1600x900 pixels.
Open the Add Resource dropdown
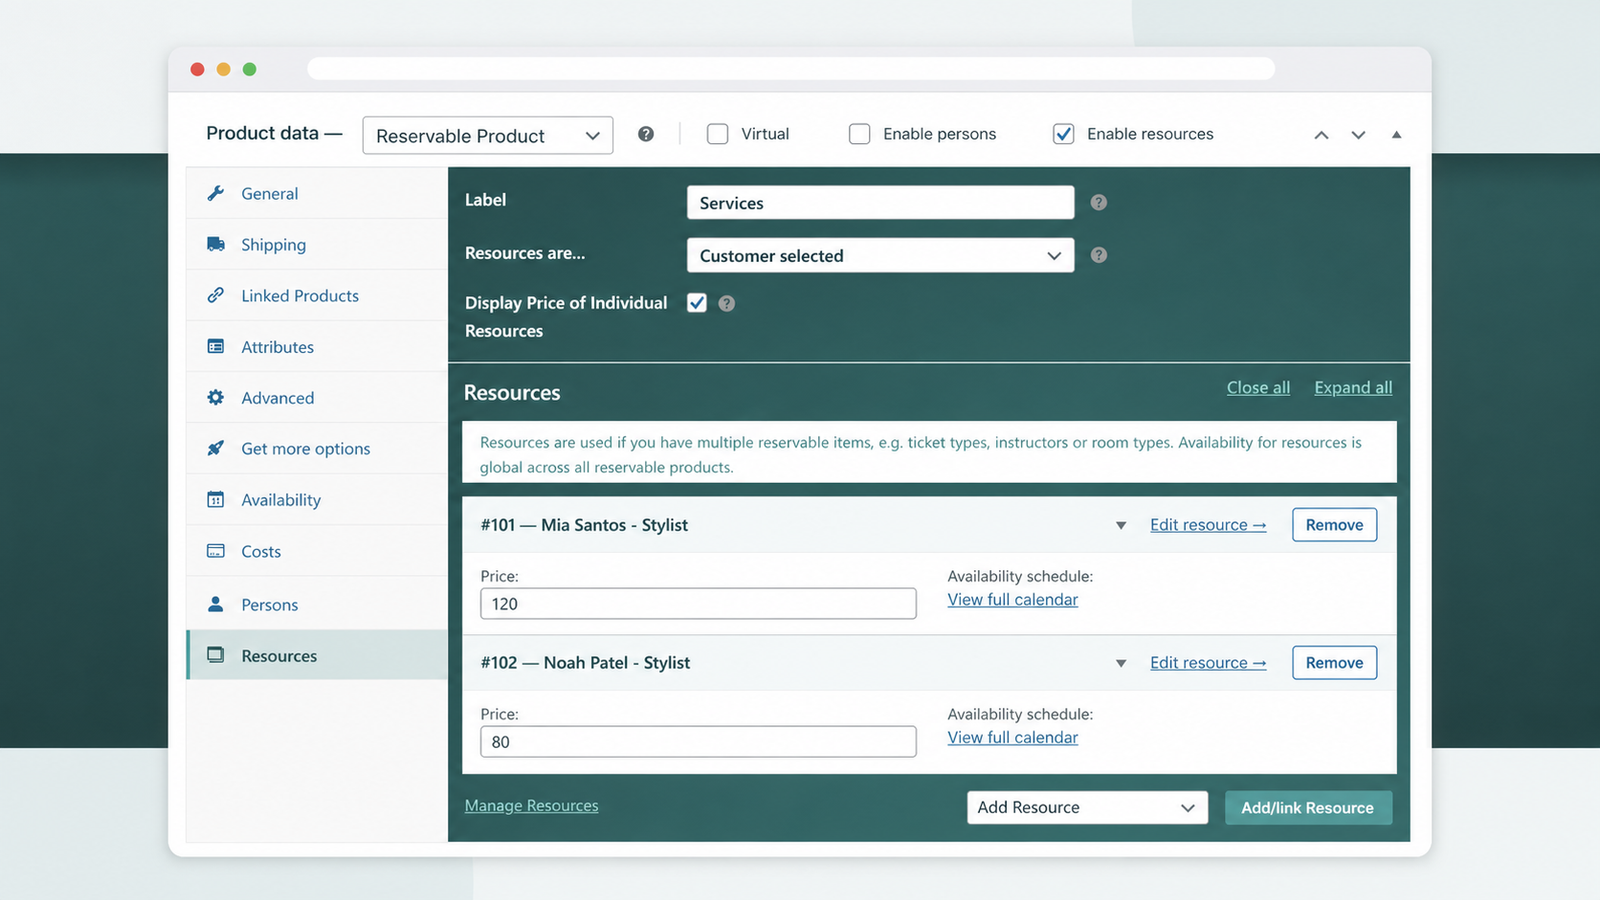[1087, 808]
